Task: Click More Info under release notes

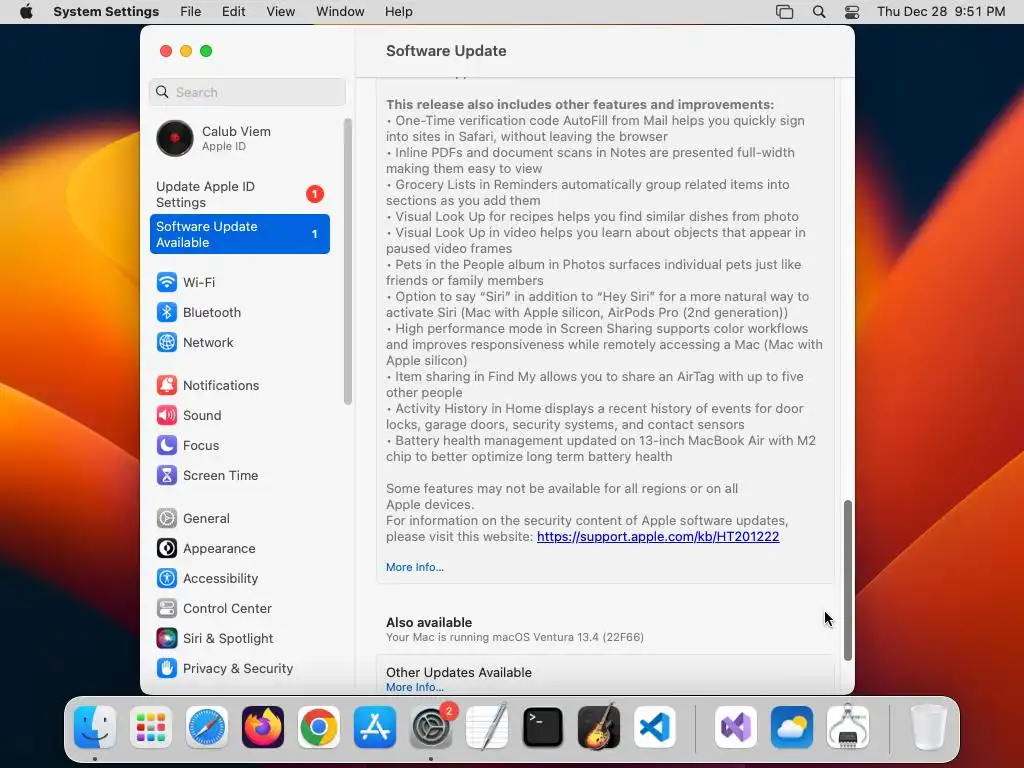Action: [x=415, y=567]
